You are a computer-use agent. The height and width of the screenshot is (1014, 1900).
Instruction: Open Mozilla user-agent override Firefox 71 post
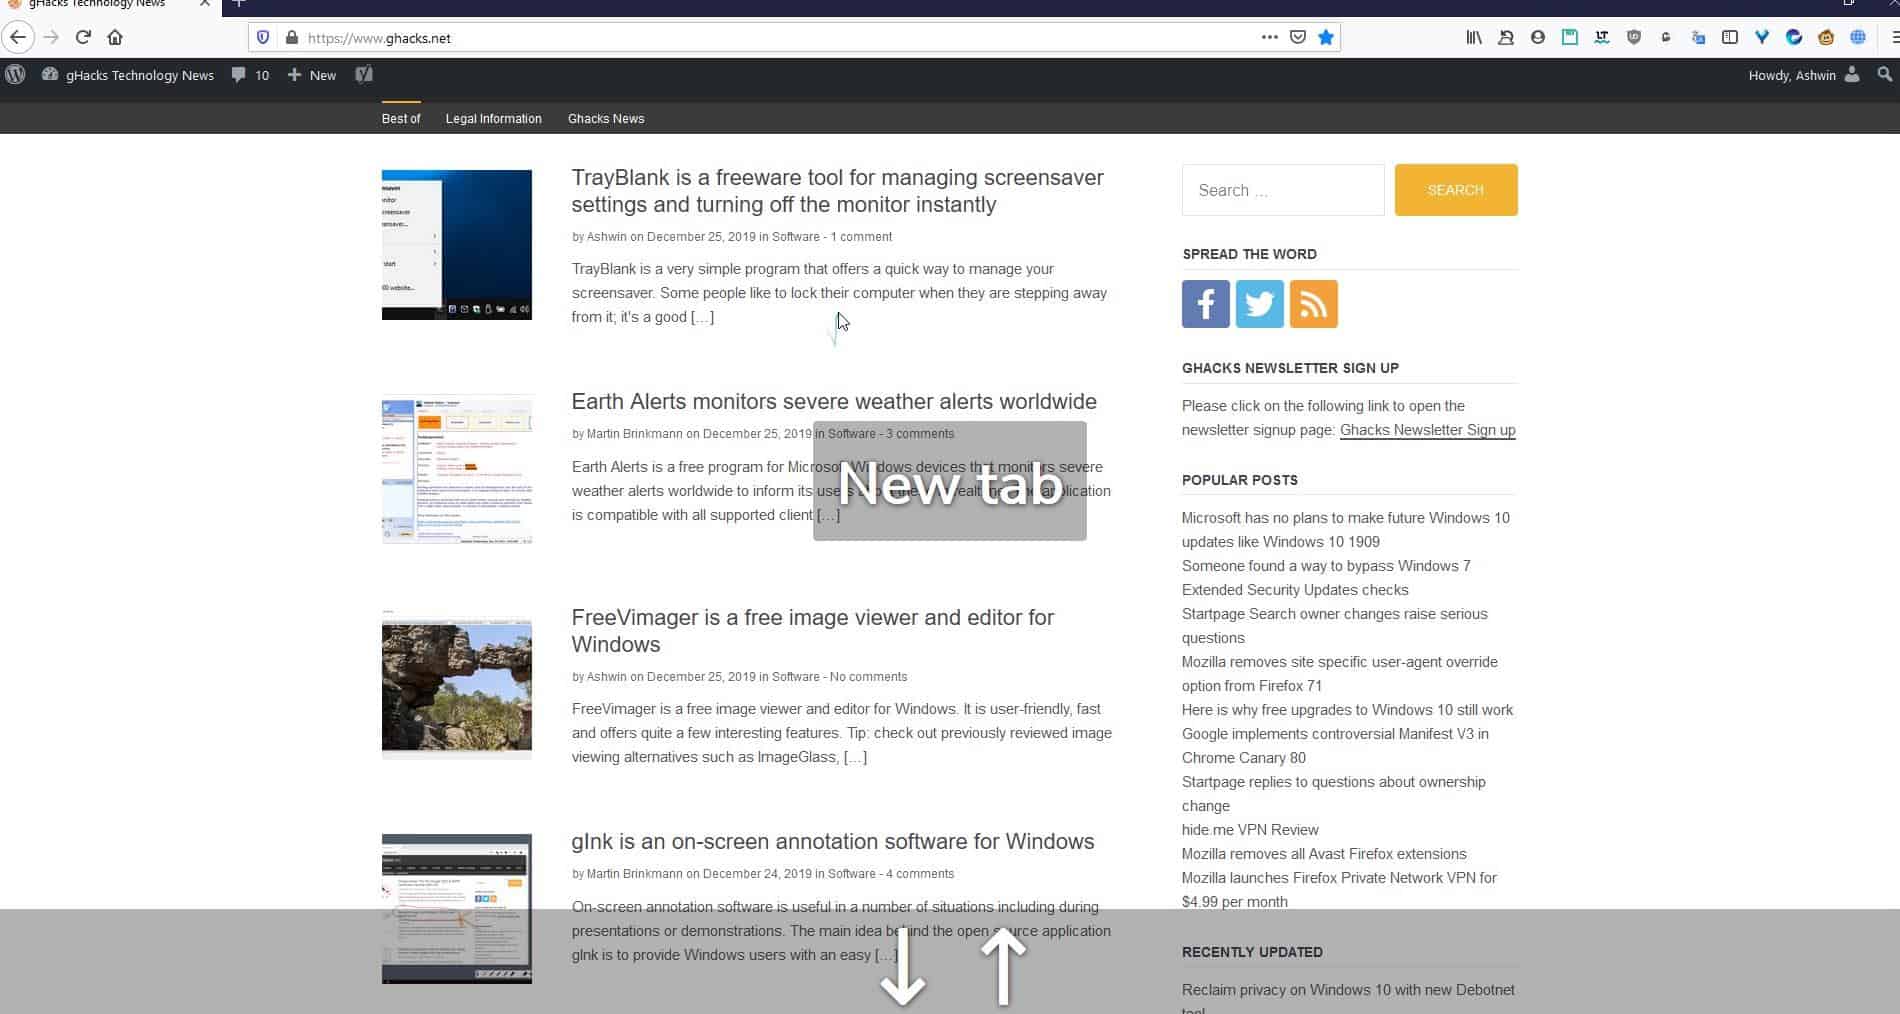(x=1340, y=674)
